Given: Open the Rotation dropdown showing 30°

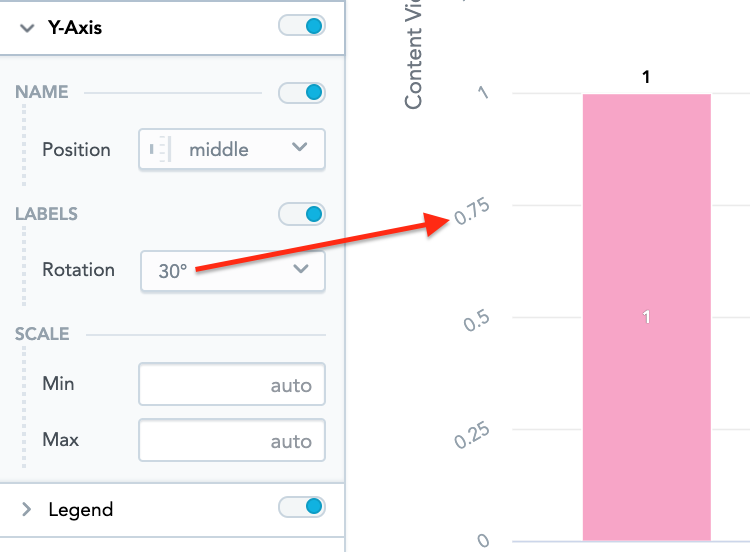Looking at the screenshot, I should (x=232, y=270).
